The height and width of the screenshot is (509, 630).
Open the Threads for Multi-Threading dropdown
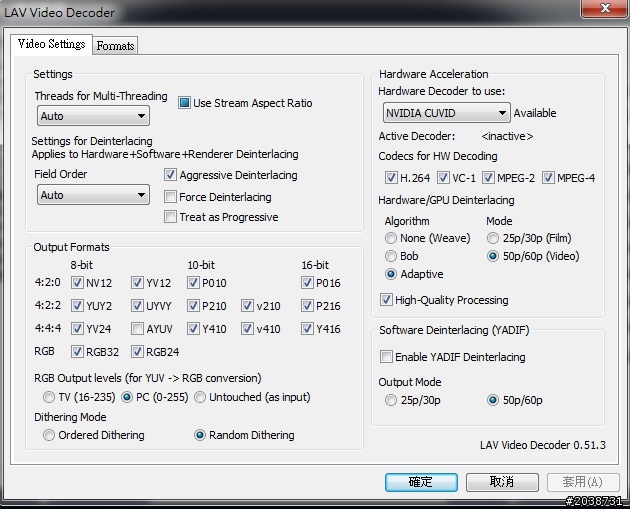click(x=93, y=116)
